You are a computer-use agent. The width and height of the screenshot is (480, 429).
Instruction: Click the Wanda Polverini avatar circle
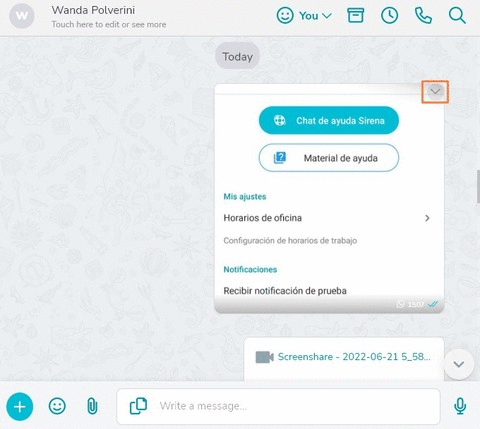point(22,16)
